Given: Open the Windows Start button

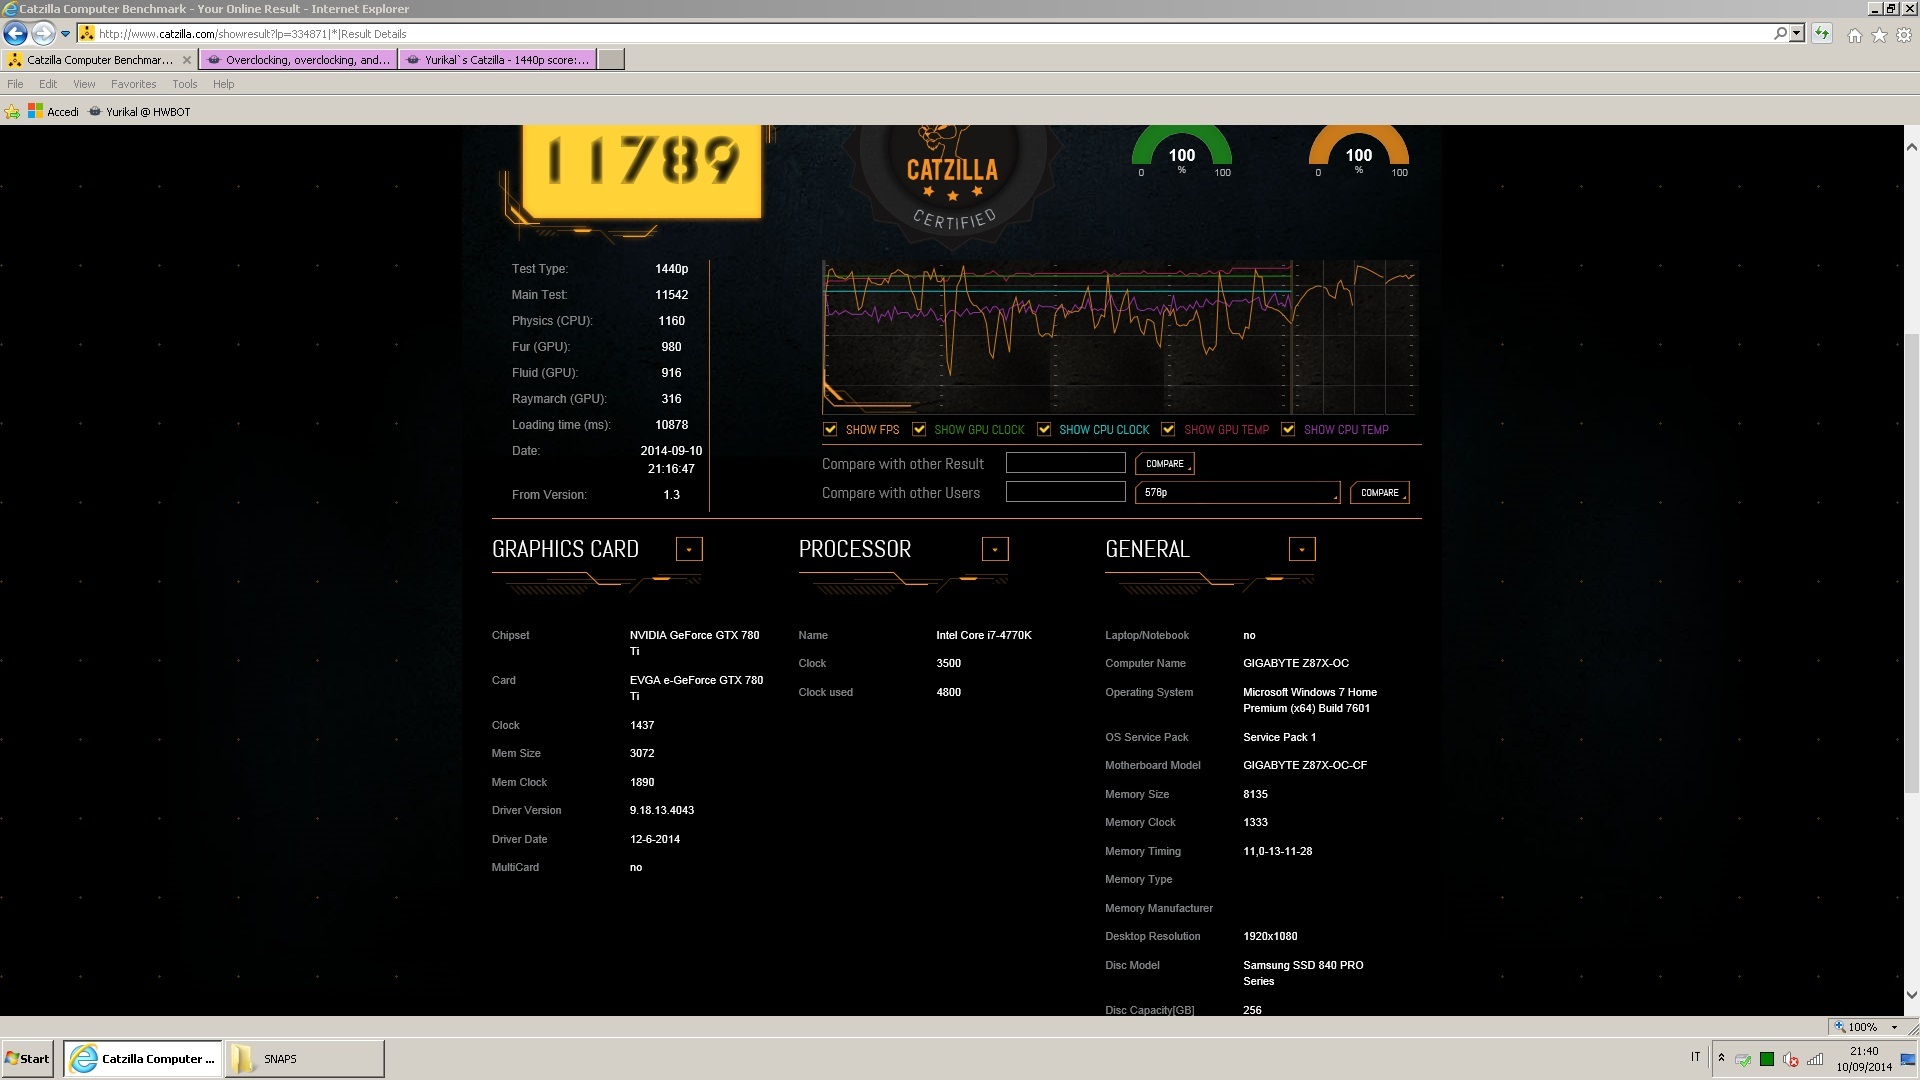Looking at the screenshot, I should click(27, 1059).
